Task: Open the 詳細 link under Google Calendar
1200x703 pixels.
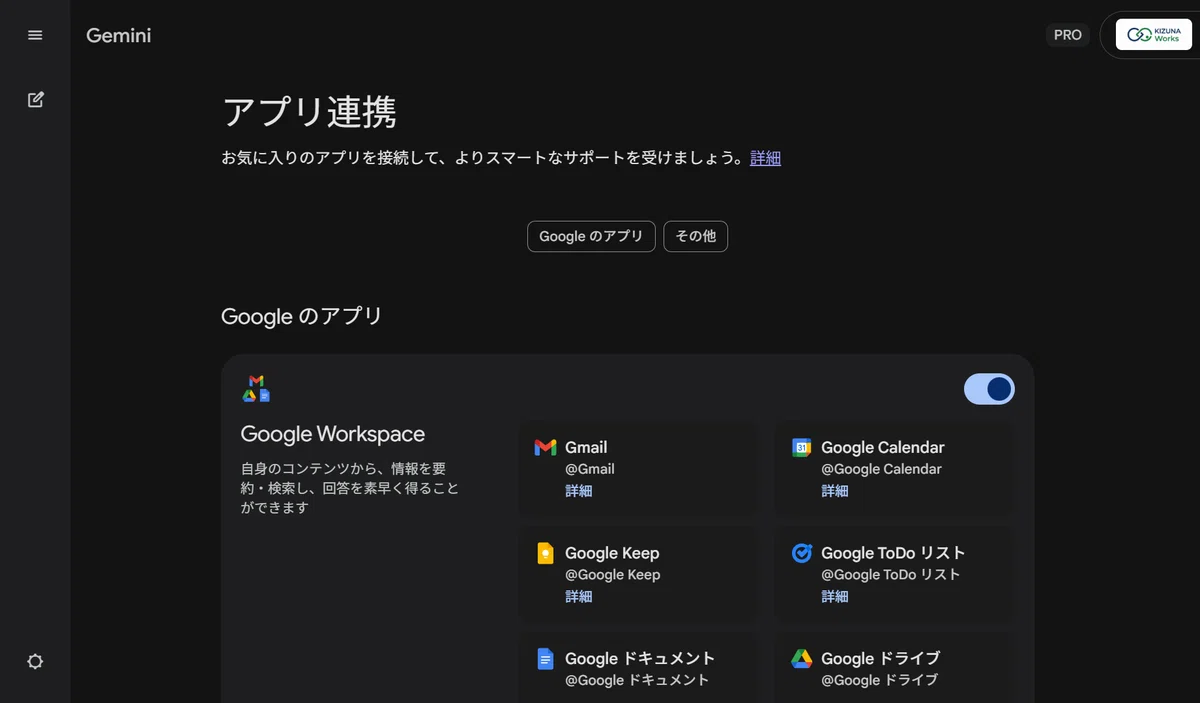Action: [835, 491]
